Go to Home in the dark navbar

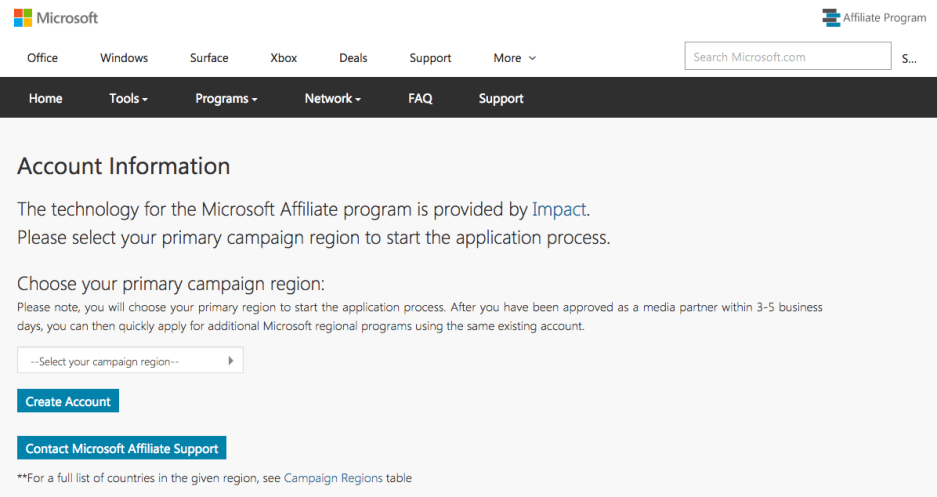click(x=45, y=99)
